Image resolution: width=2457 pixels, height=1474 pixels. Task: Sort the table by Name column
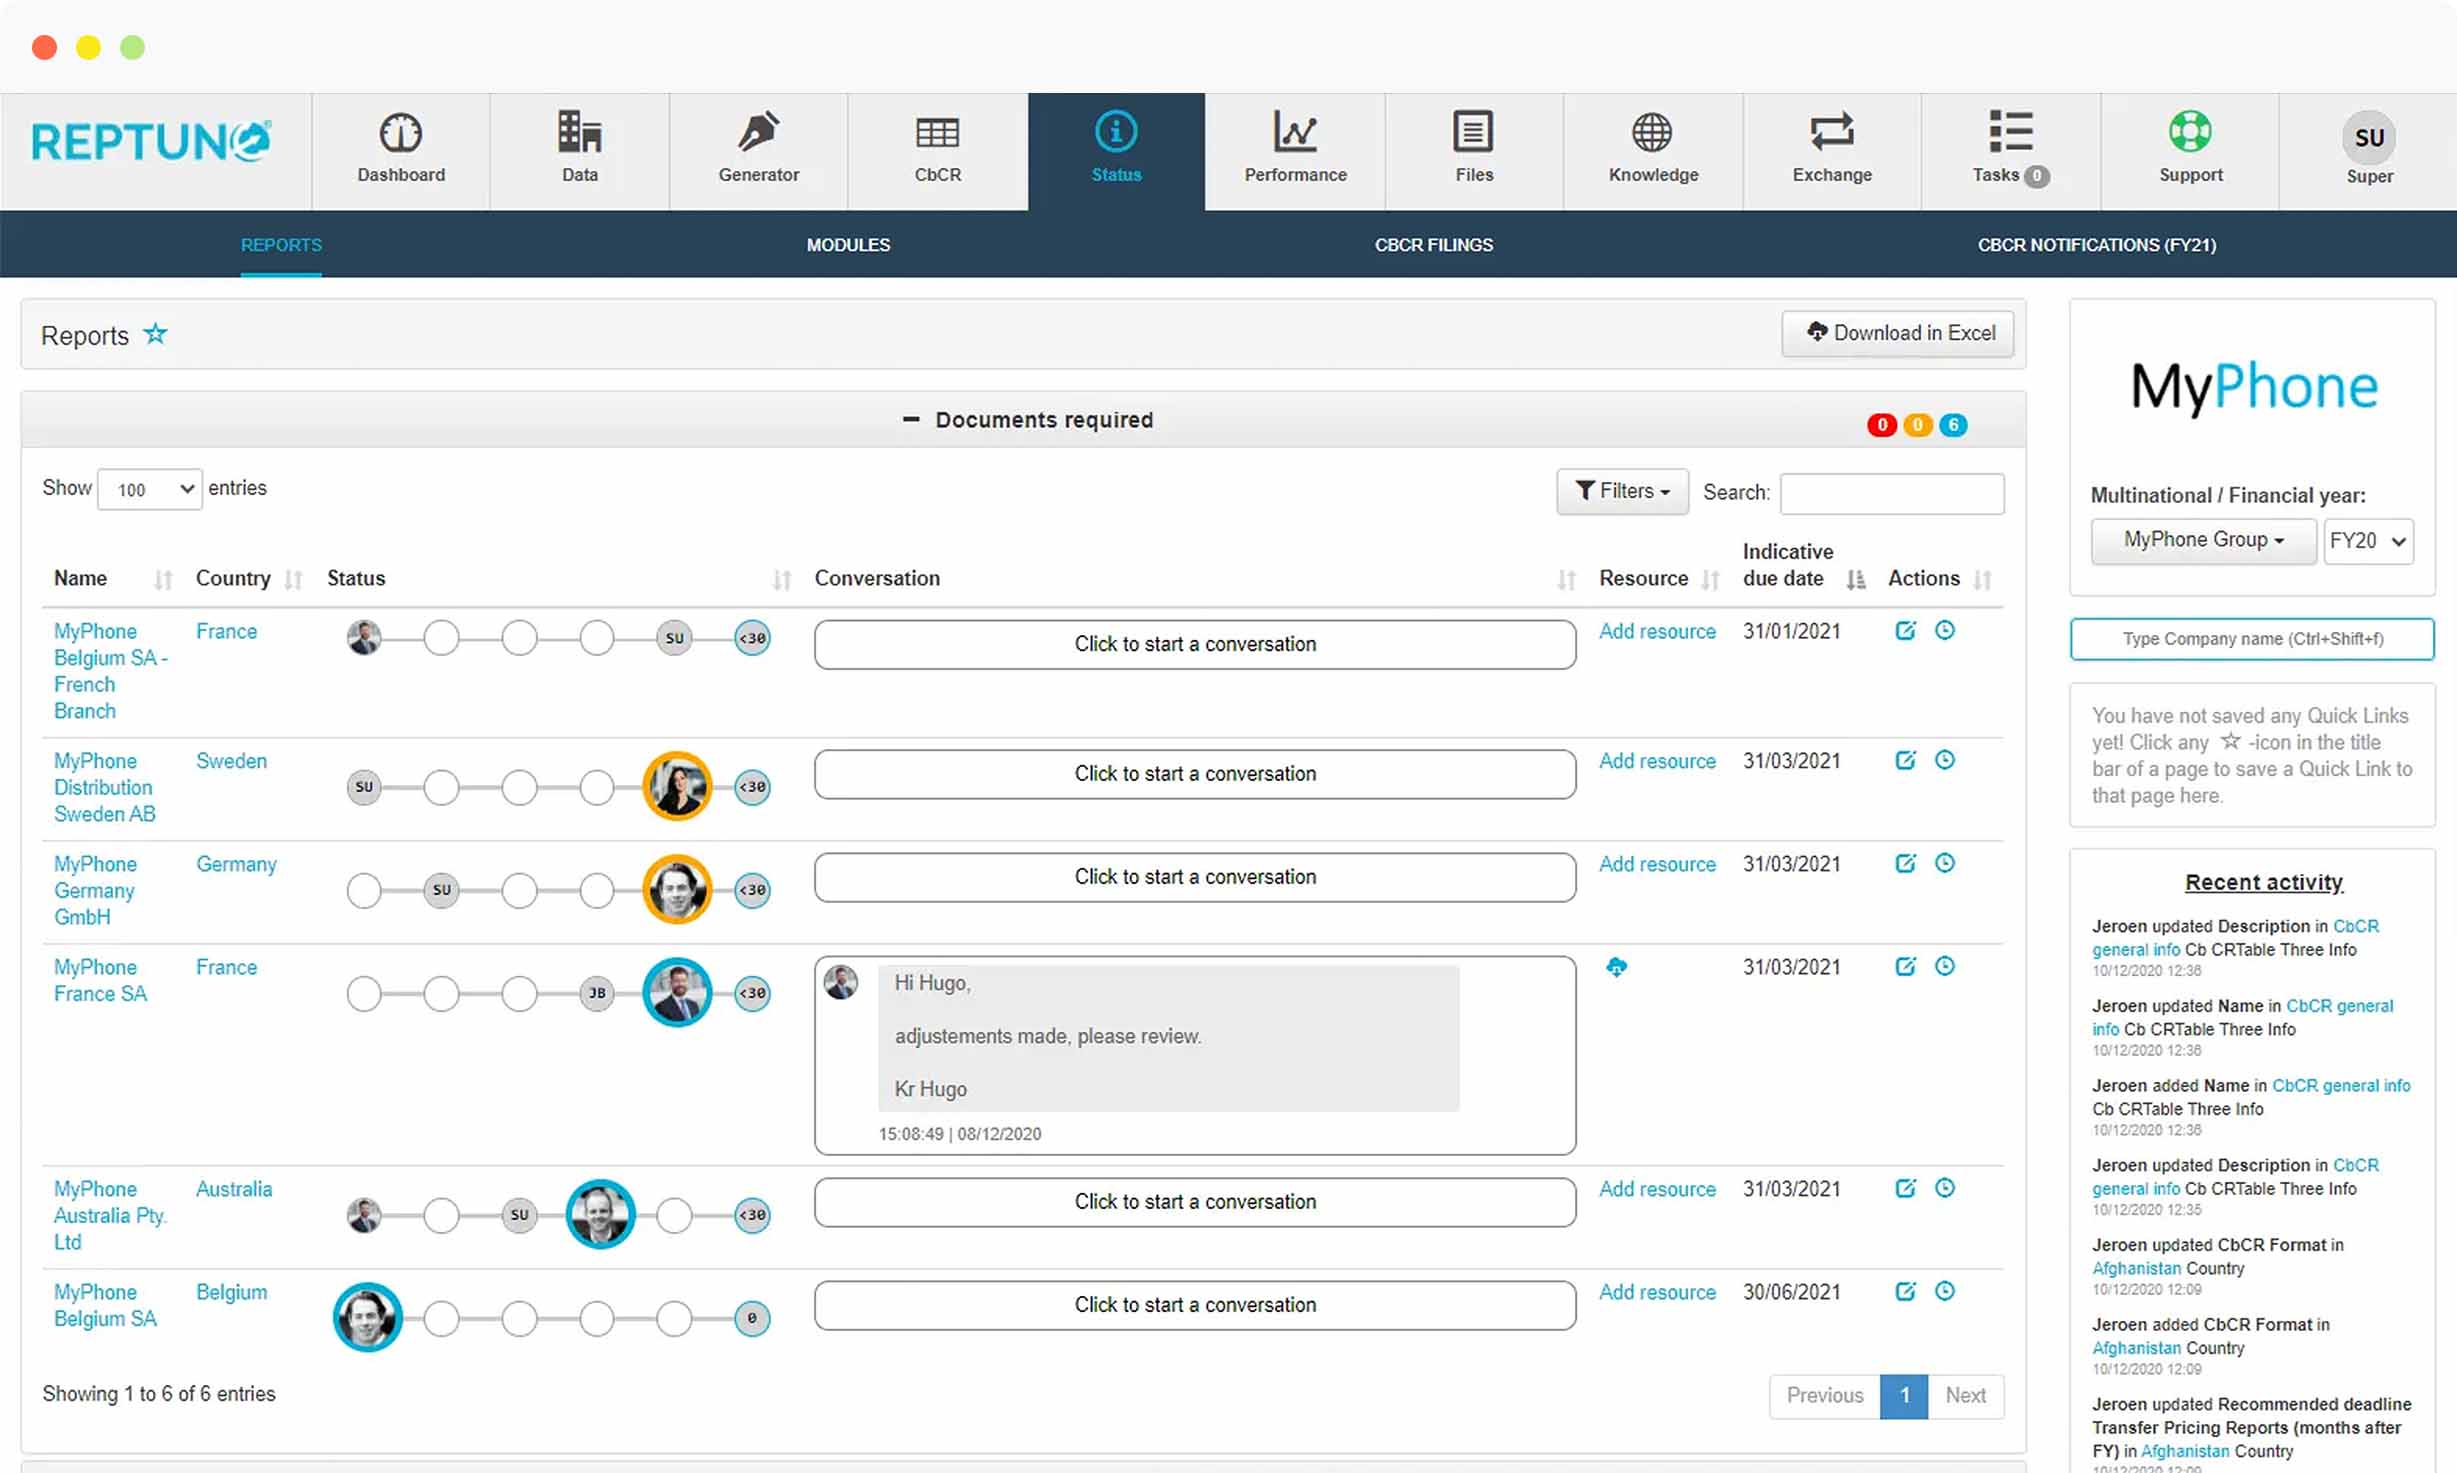(x=163, y=578)
